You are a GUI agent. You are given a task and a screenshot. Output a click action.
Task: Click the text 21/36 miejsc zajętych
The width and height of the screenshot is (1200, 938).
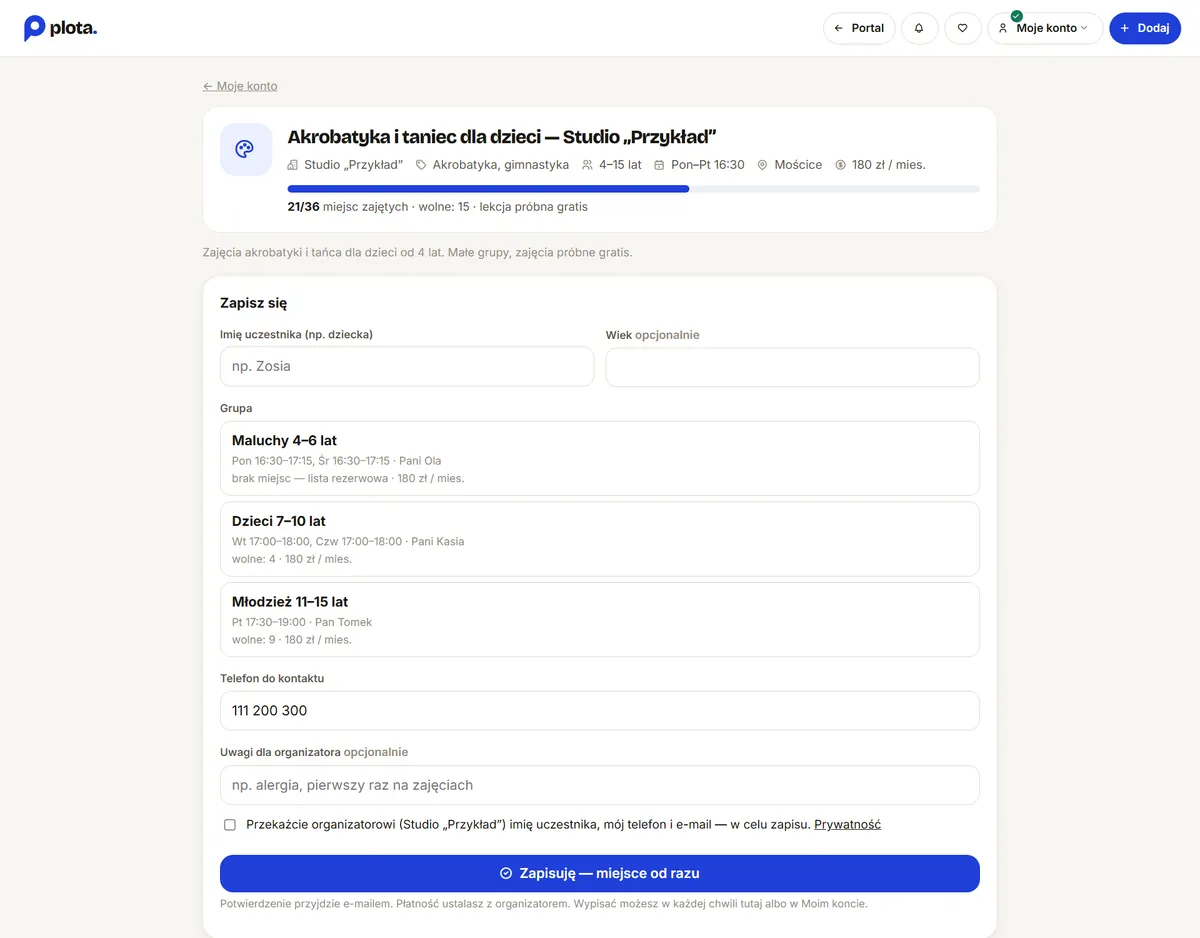348,207
